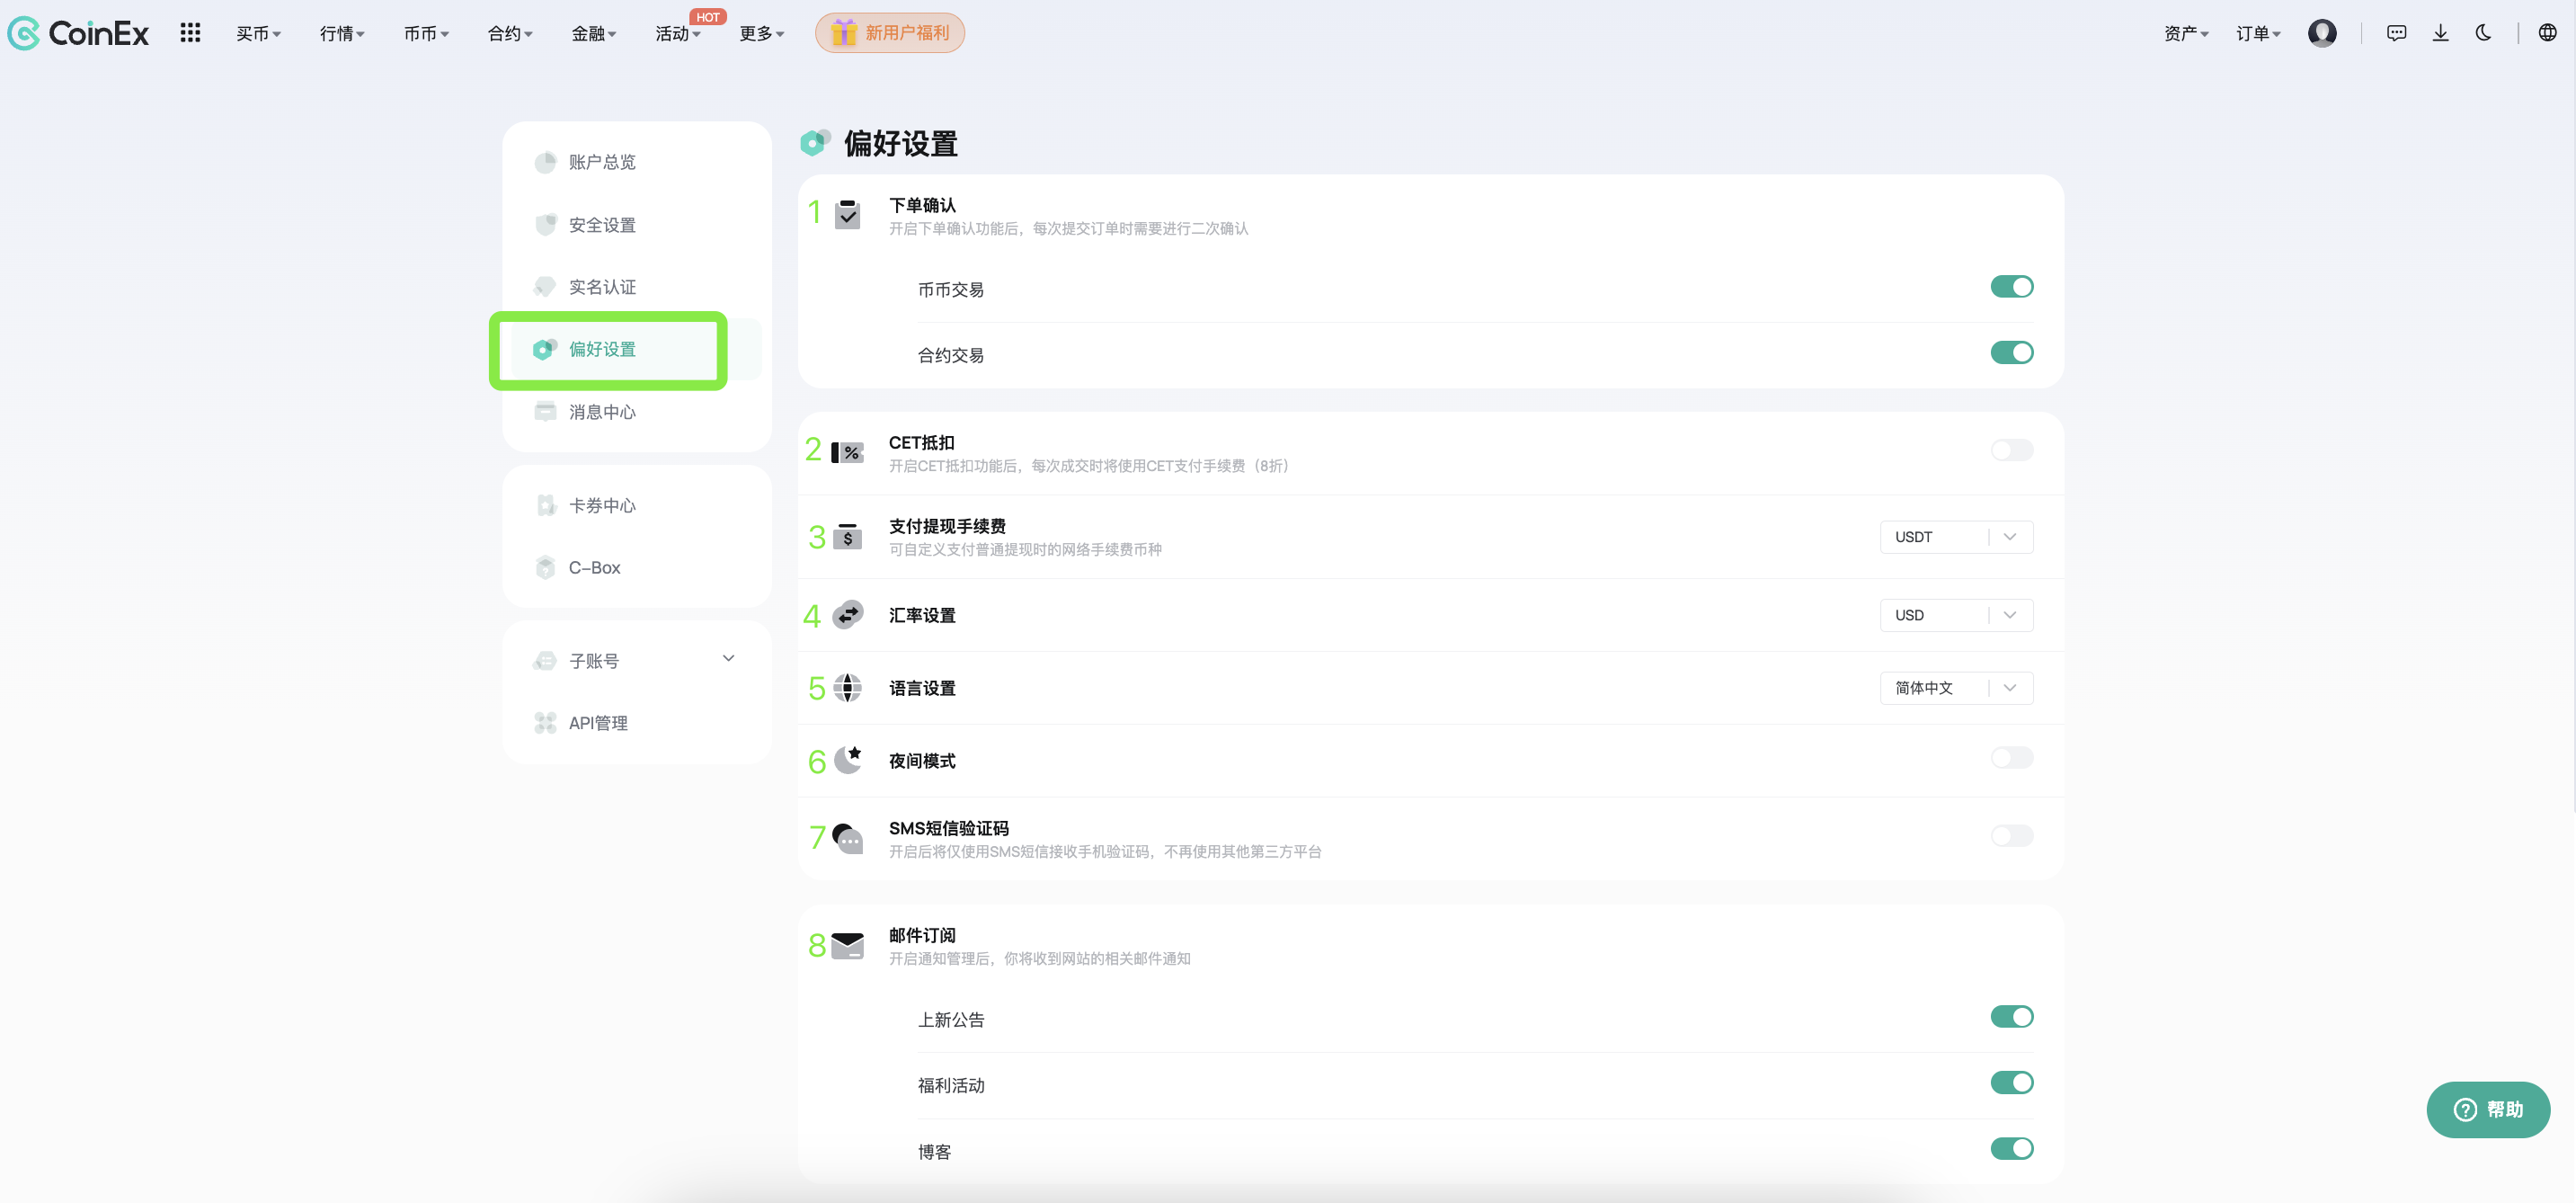Open the globe language icon
The height and width of the screenshot is (1203, 2576).
(x=2547, y=33)
